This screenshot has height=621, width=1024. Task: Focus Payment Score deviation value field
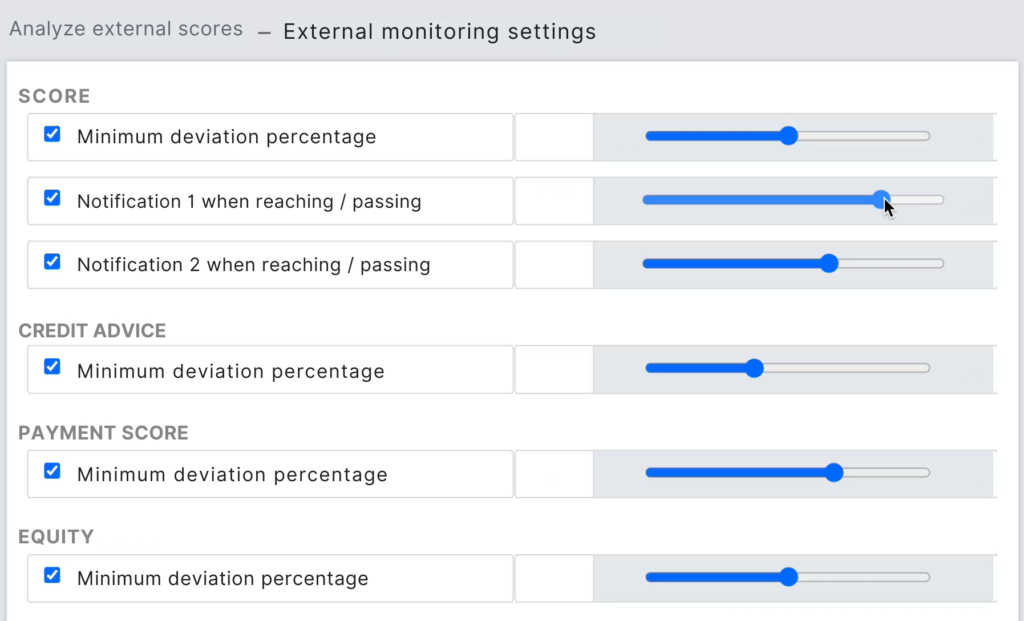point(554,474)
